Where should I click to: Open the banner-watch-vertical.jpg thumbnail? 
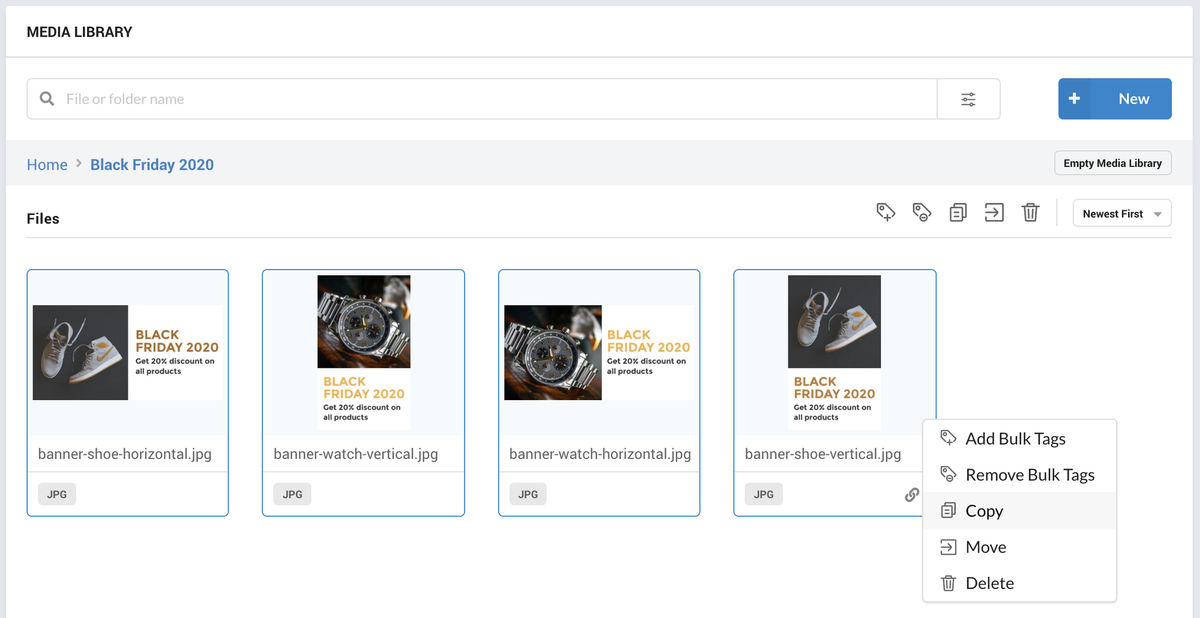coord(363,352)
